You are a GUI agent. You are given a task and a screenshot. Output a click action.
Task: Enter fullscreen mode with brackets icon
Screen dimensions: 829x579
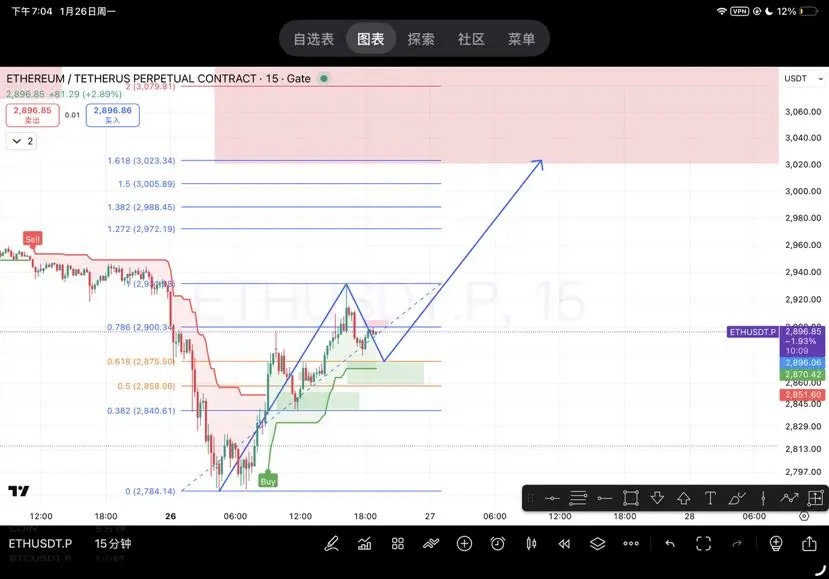[703, 544]
